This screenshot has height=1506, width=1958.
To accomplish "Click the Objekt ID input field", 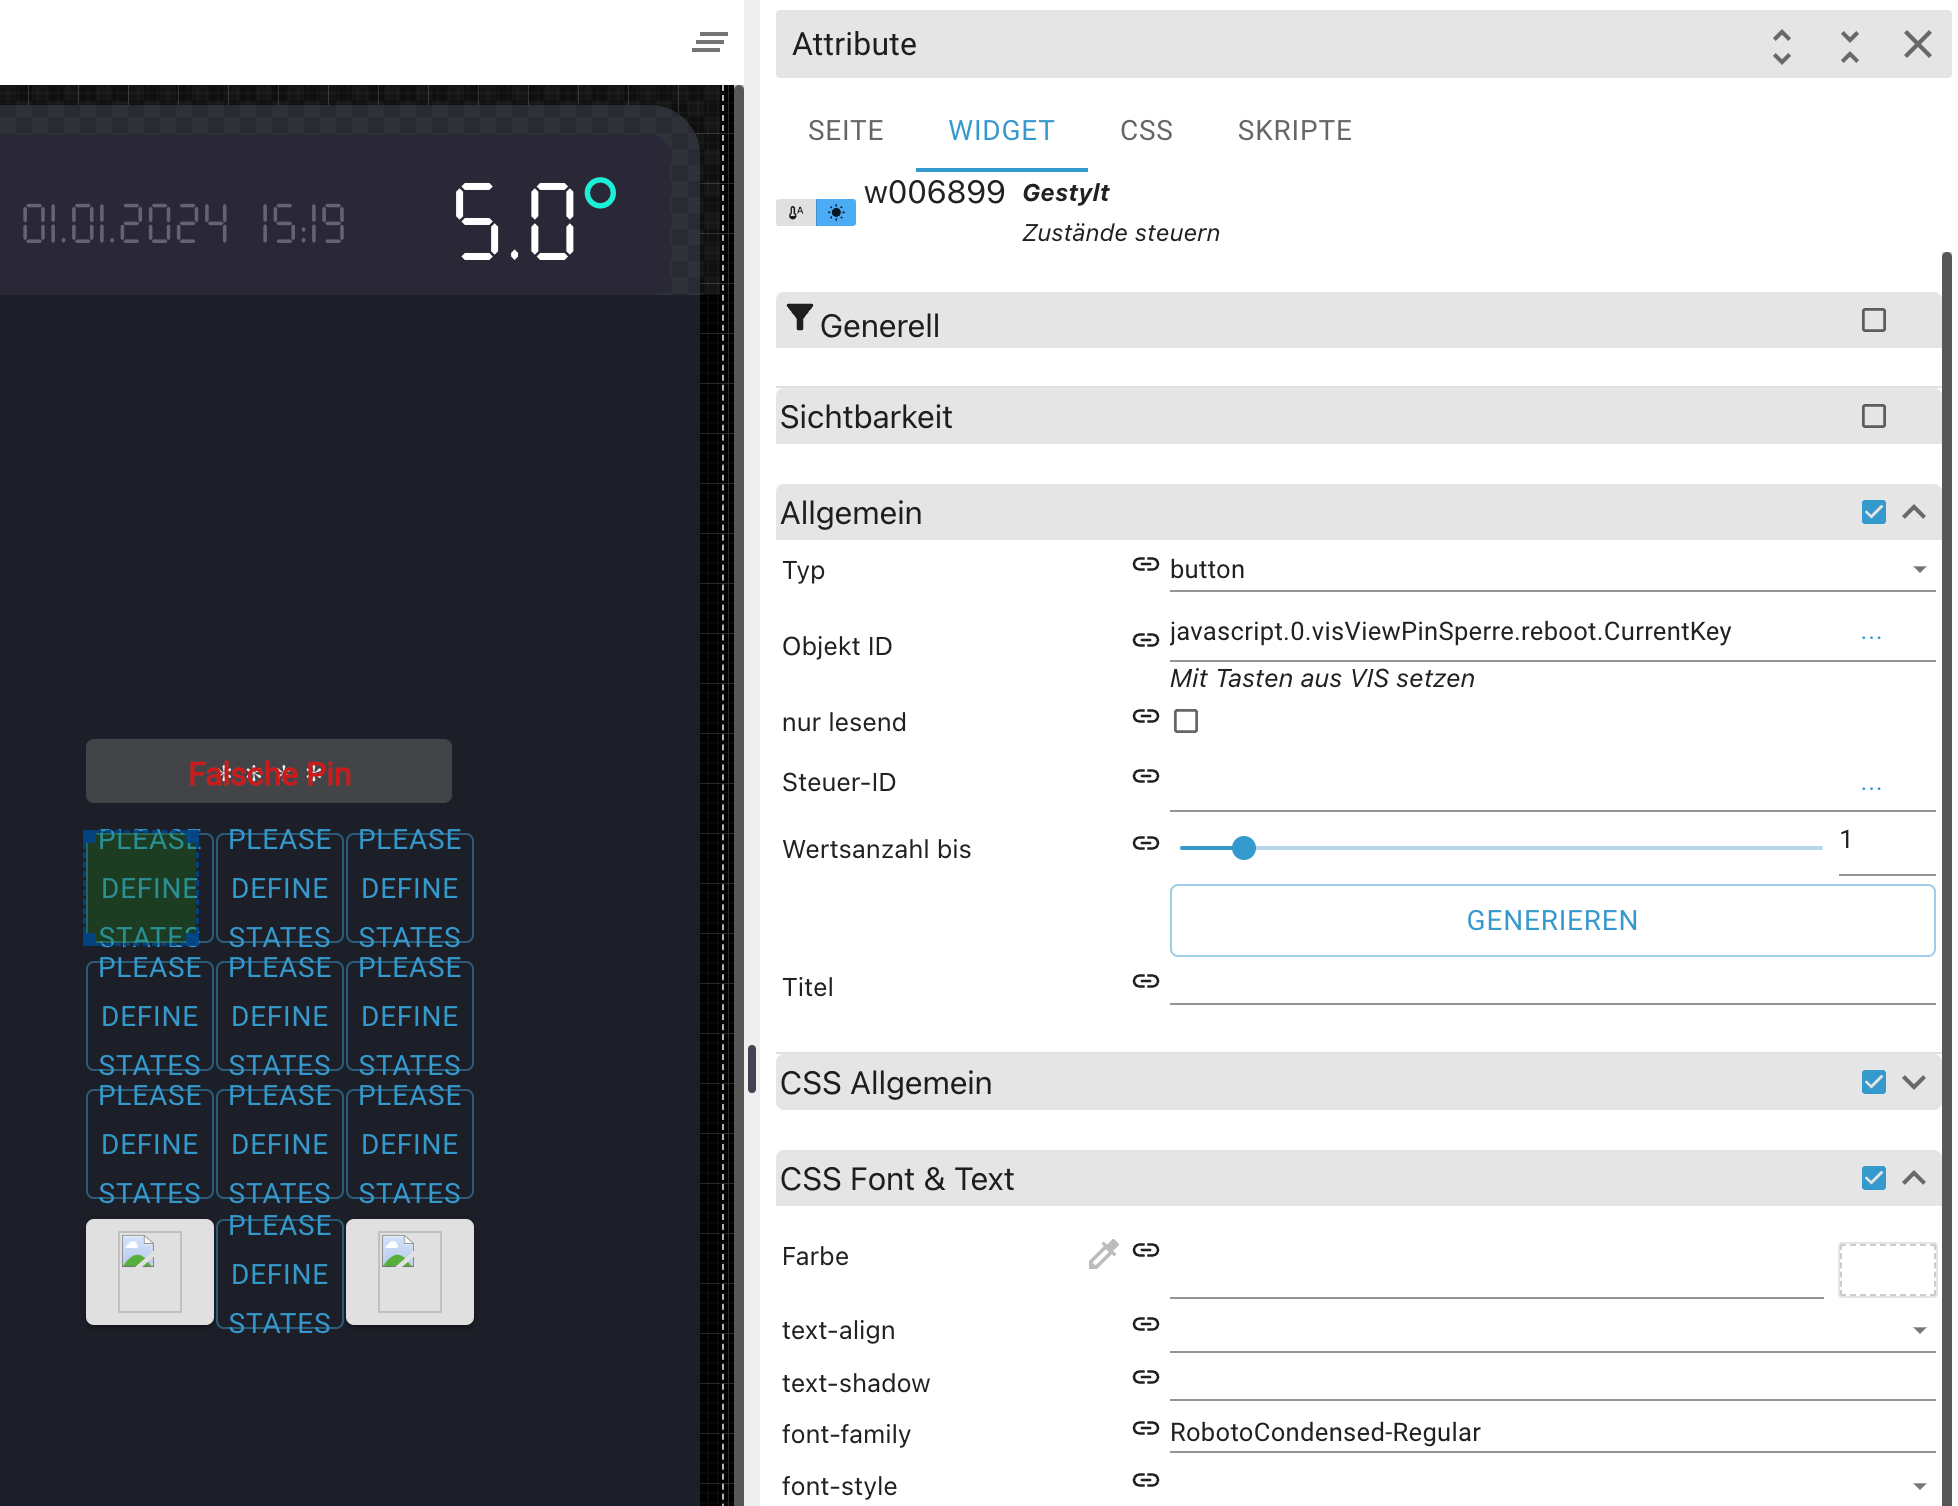I will [x=1510, y=634].
